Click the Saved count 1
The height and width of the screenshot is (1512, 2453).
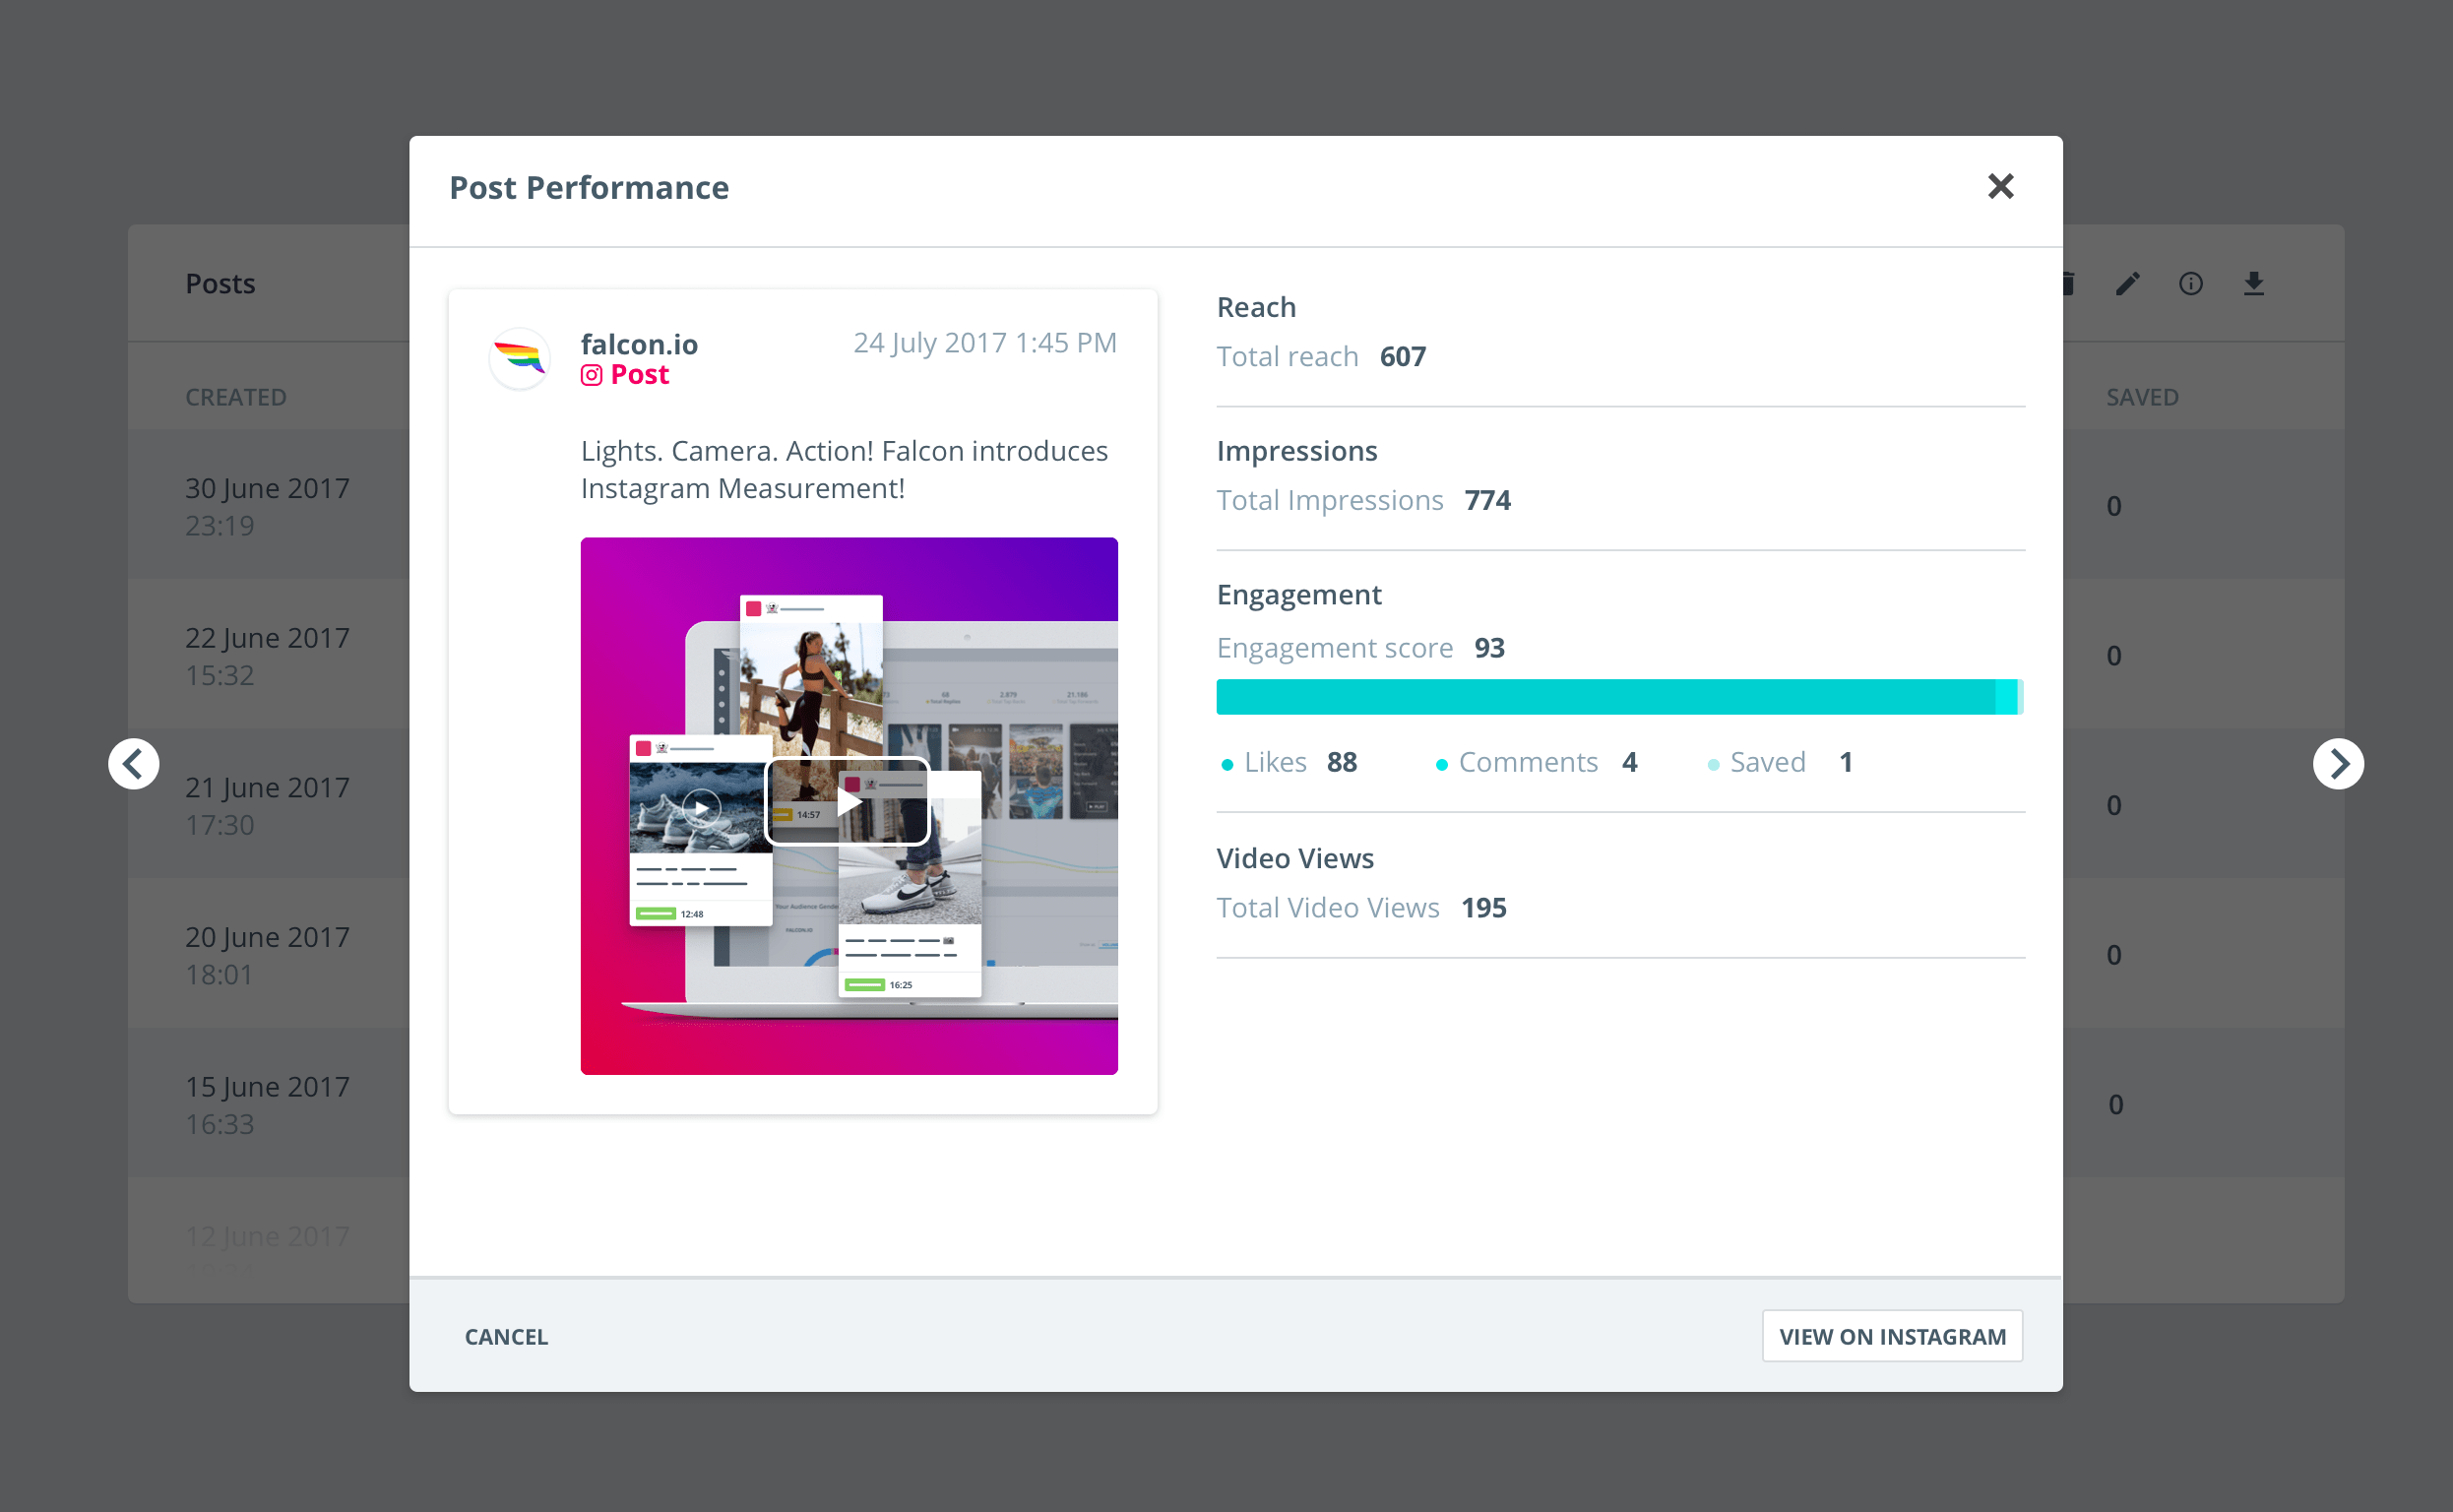coord(1846,762)
